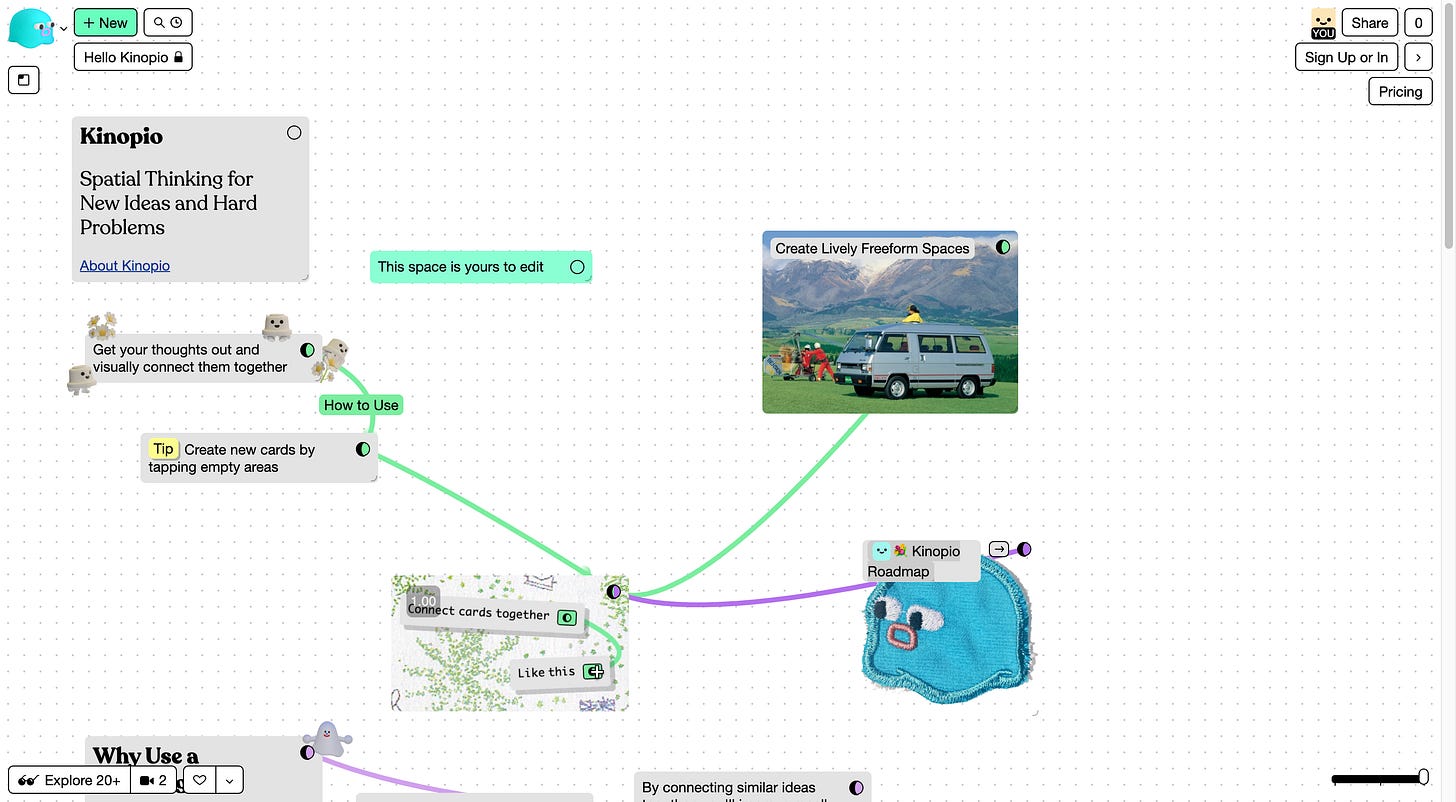The height and width of the screenshot is (802, 1456).
Task: Open the Pricing page
Action: (x=1400, y=91)
